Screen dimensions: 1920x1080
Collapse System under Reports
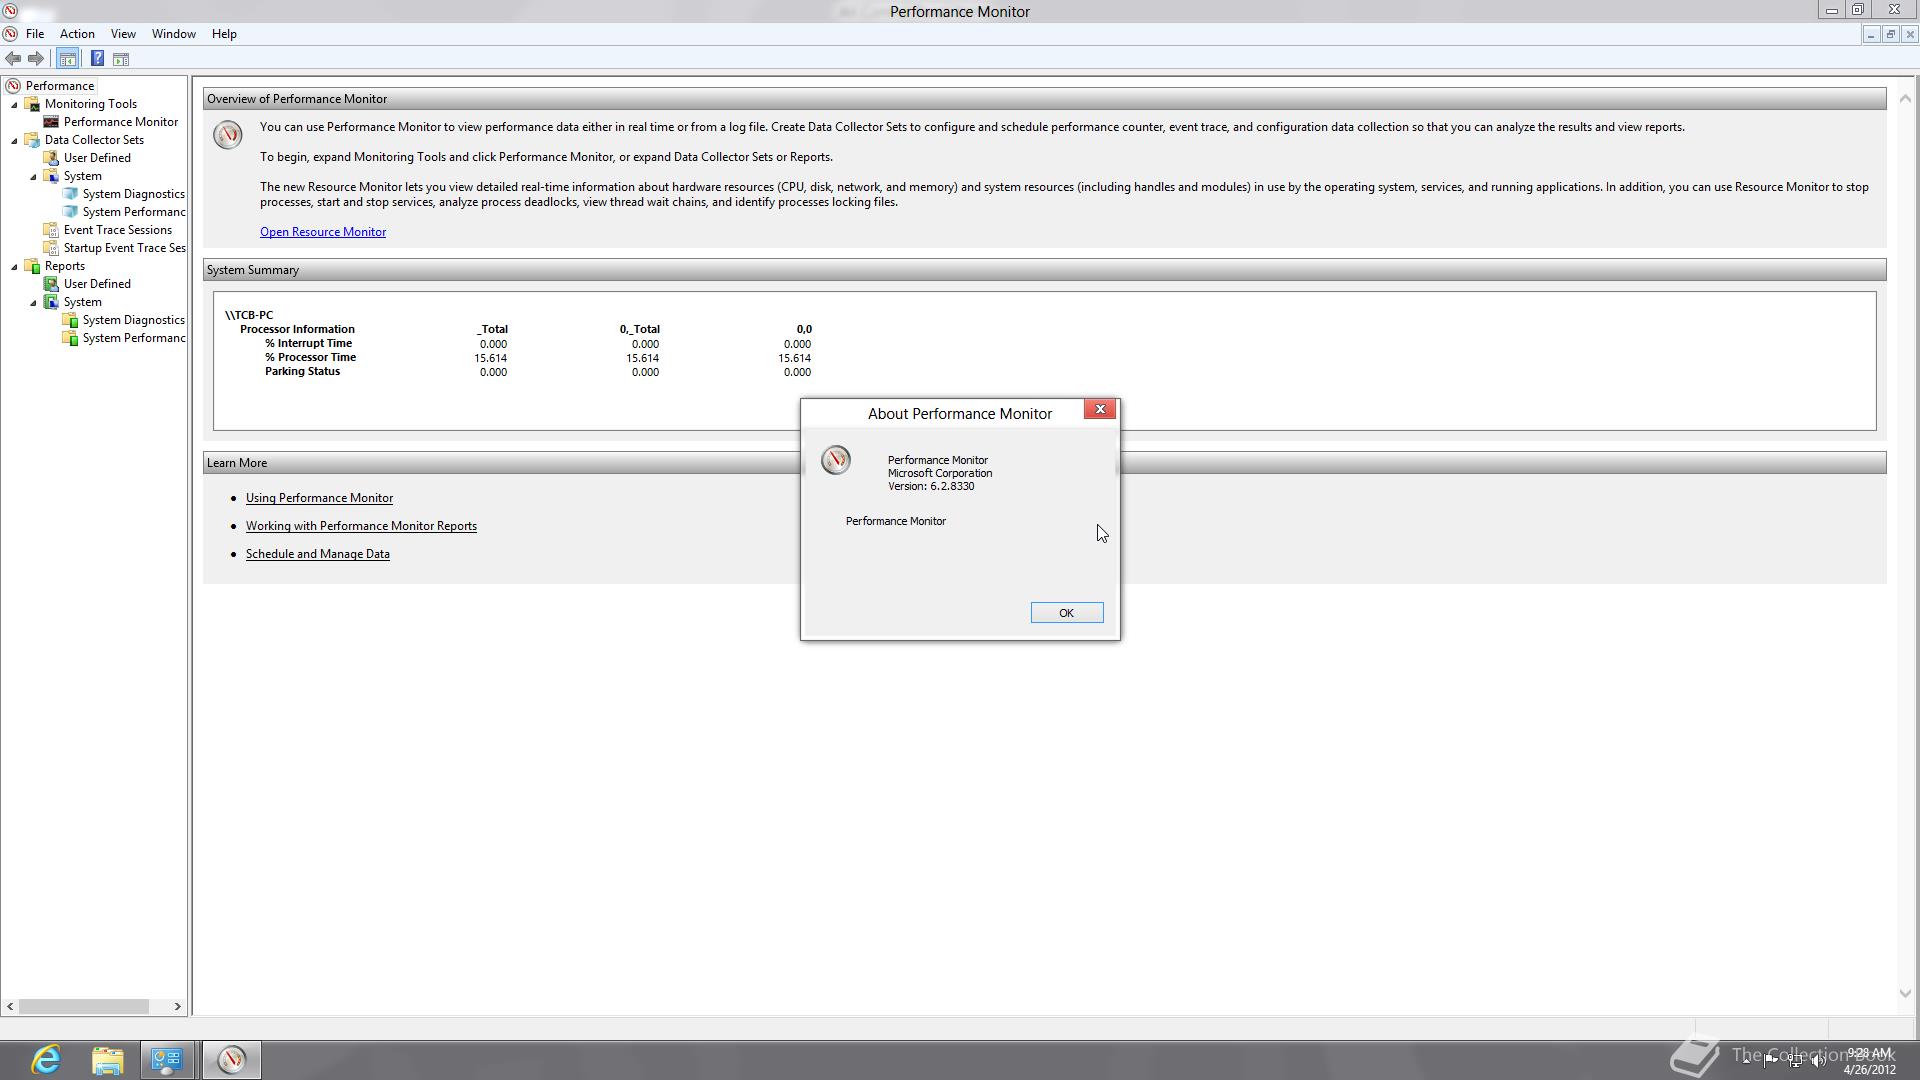tap(33, 302)
